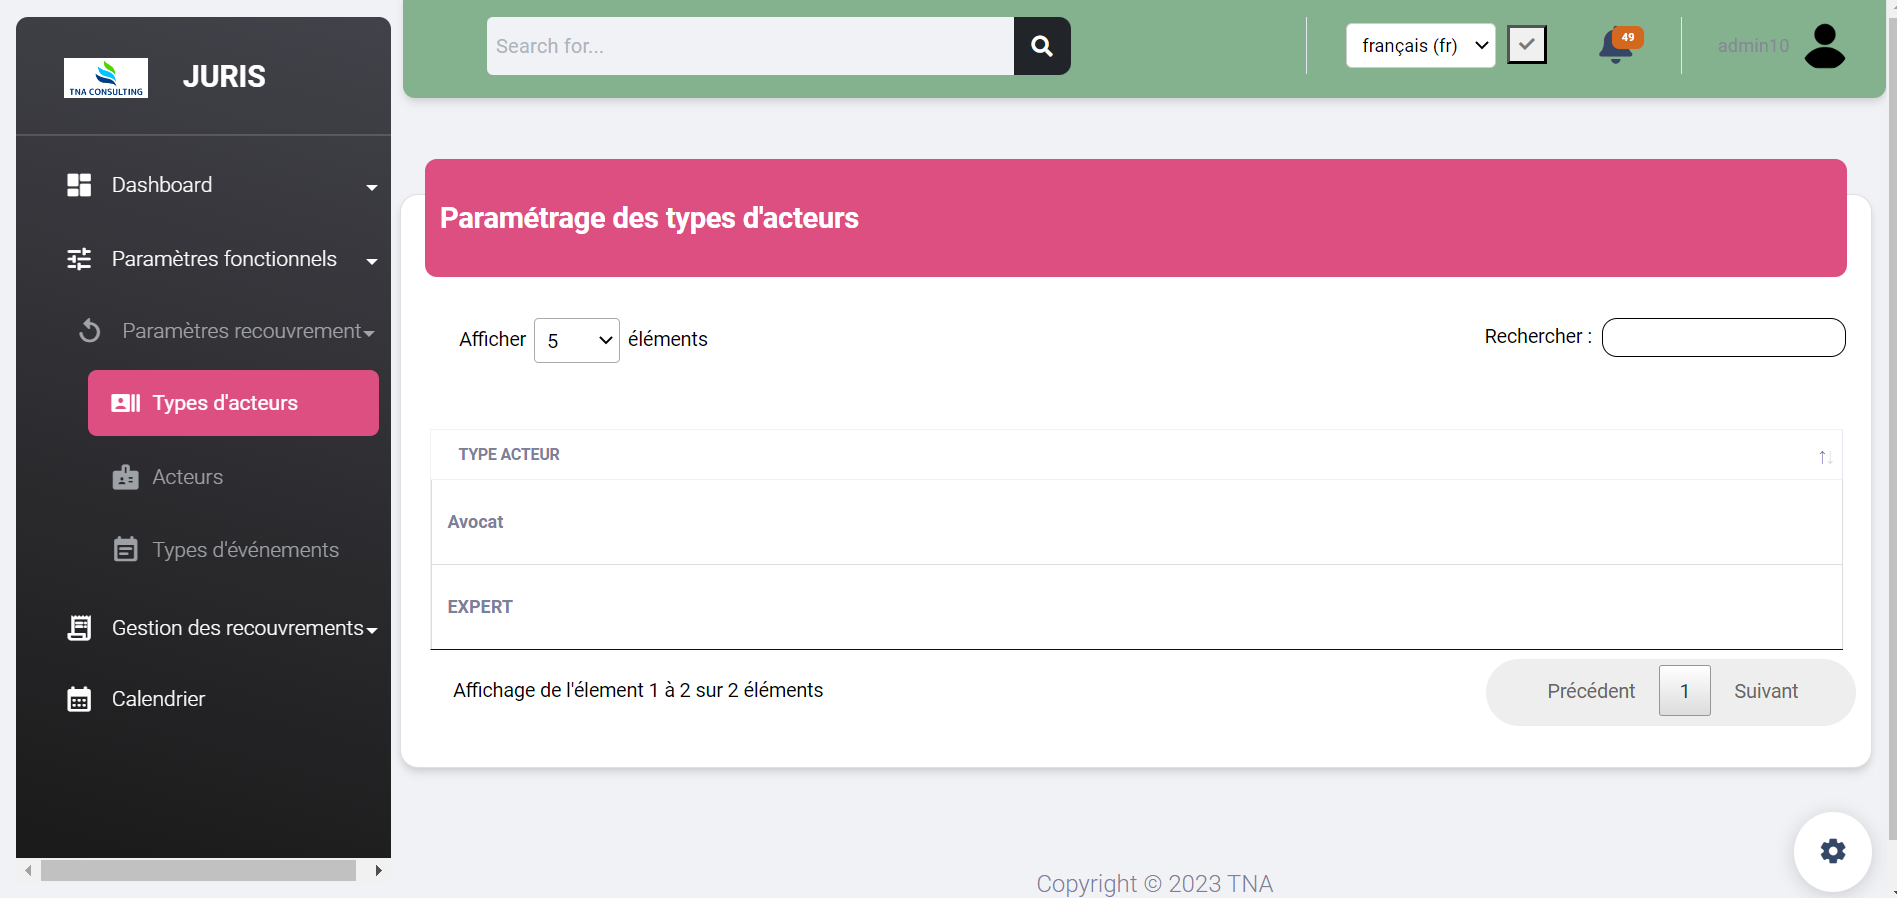
Task: Open the Types d'événements menu item
Action: coord(245,550)
